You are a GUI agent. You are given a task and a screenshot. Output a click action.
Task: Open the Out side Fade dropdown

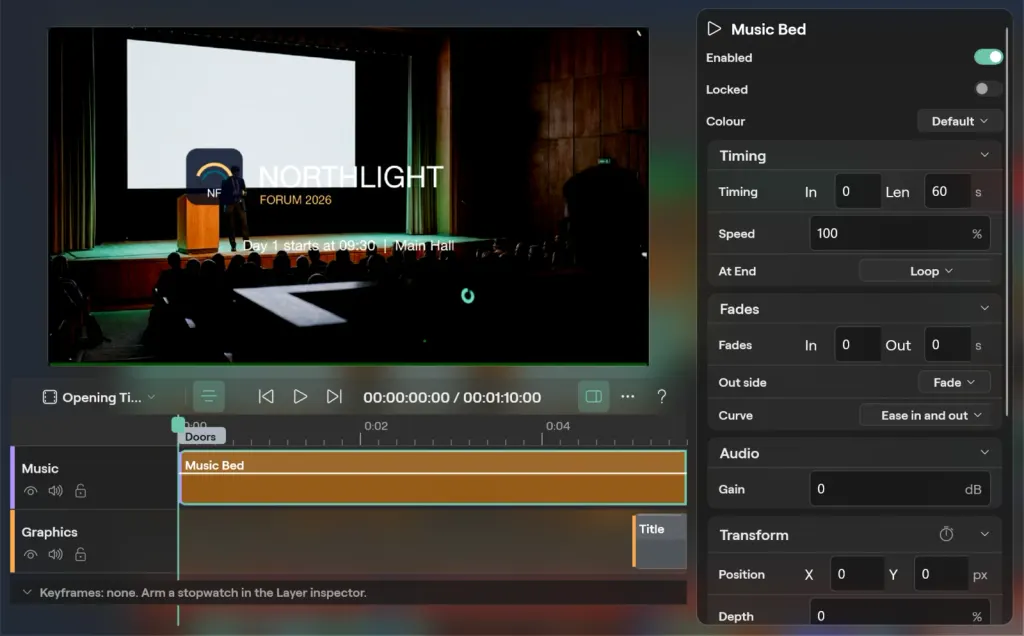953,383
